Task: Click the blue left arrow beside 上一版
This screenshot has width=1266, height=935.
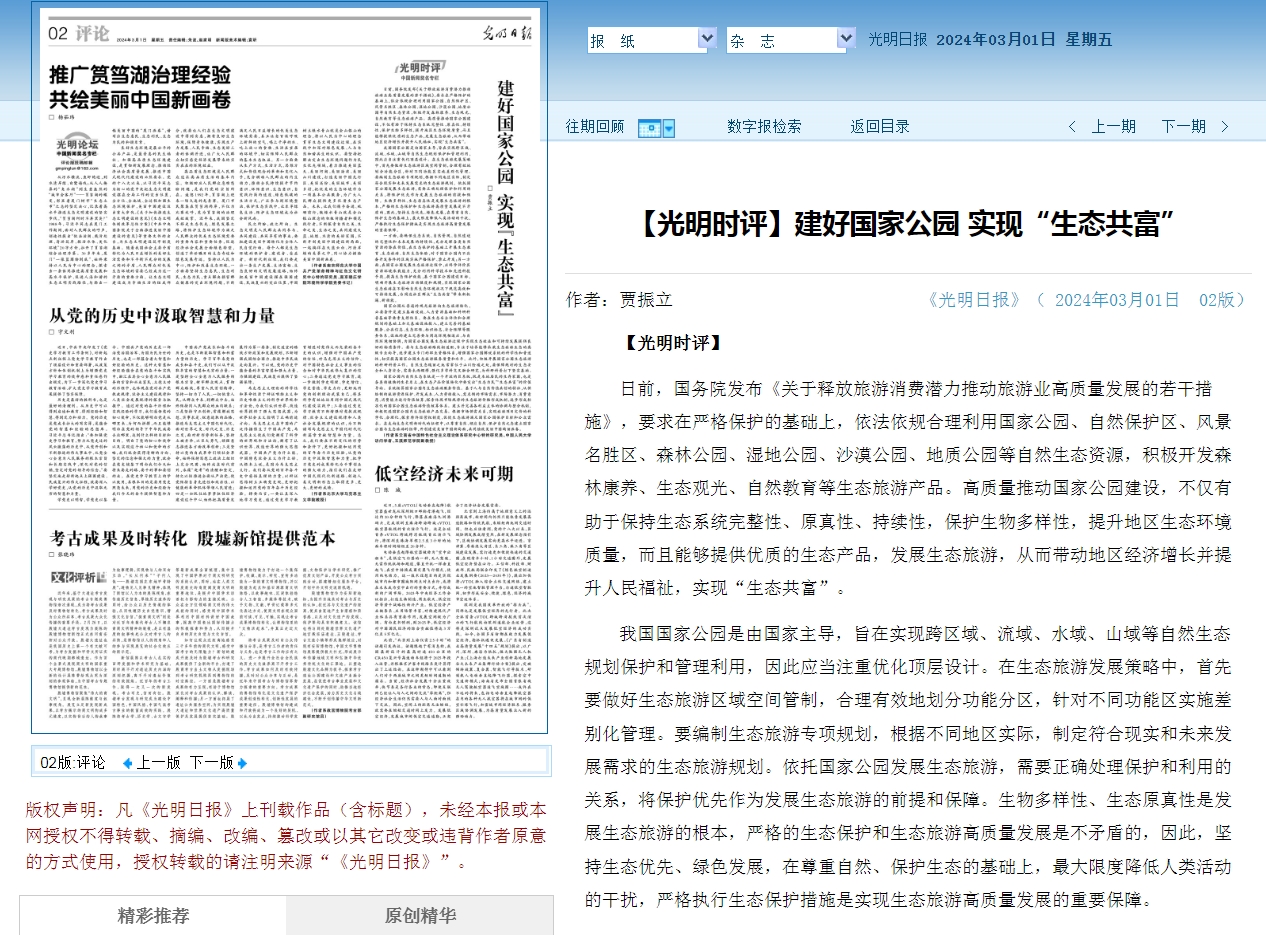Action: [x=127, y=763]
